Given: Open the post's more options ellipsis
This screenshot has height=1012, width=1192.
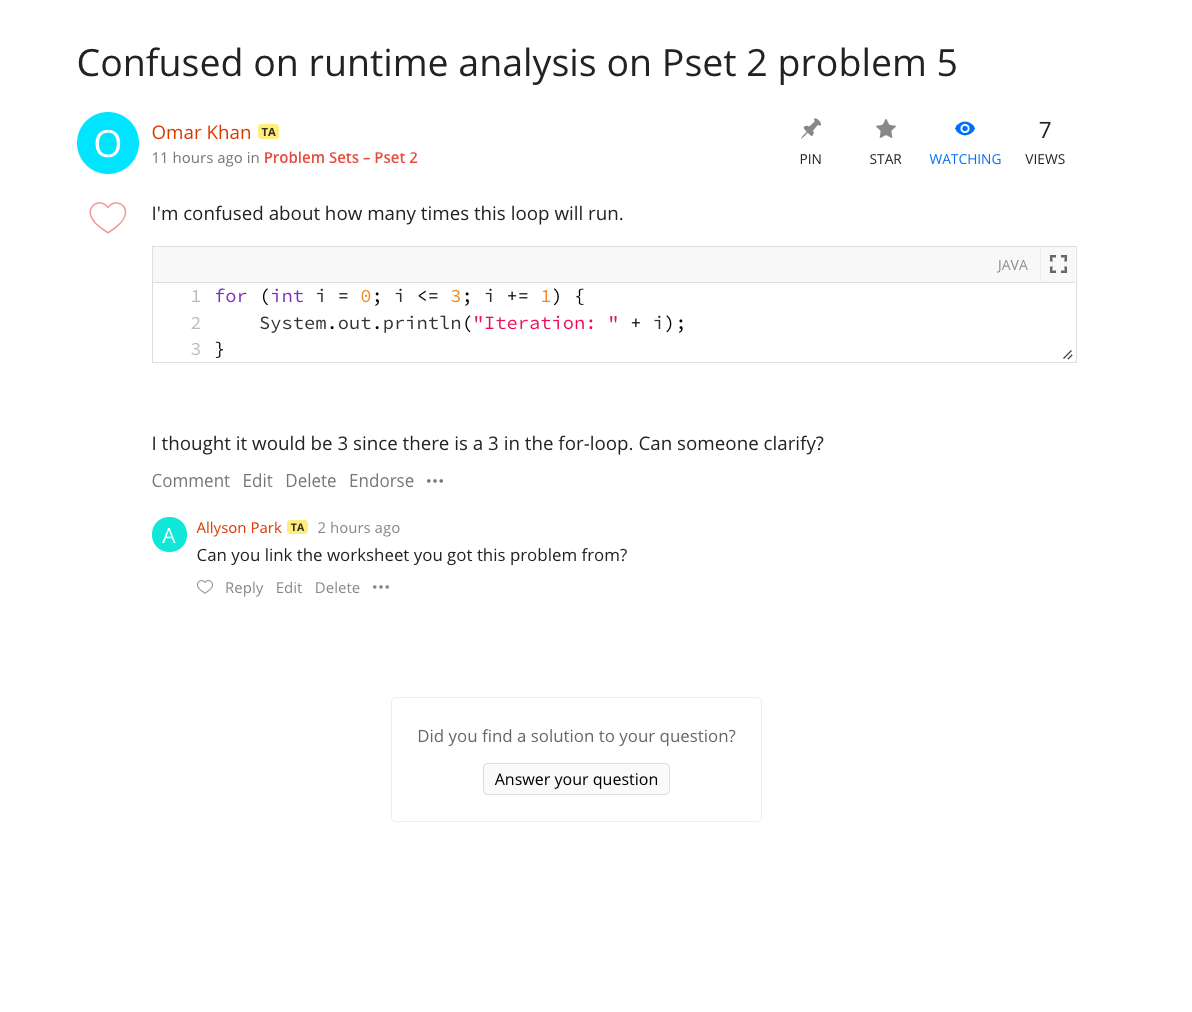Looking at the screenshot, I should coord(435,481).
